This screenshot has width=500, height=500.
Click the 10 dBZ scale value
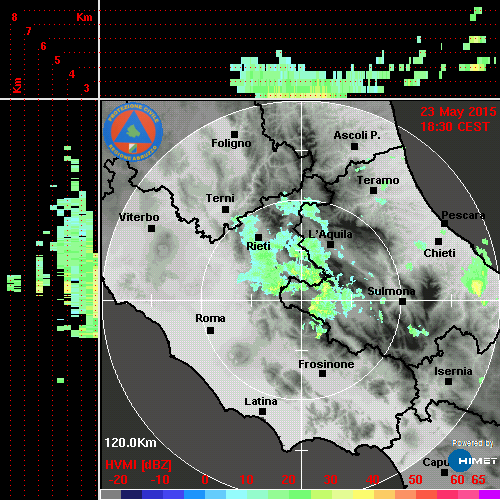247,480
